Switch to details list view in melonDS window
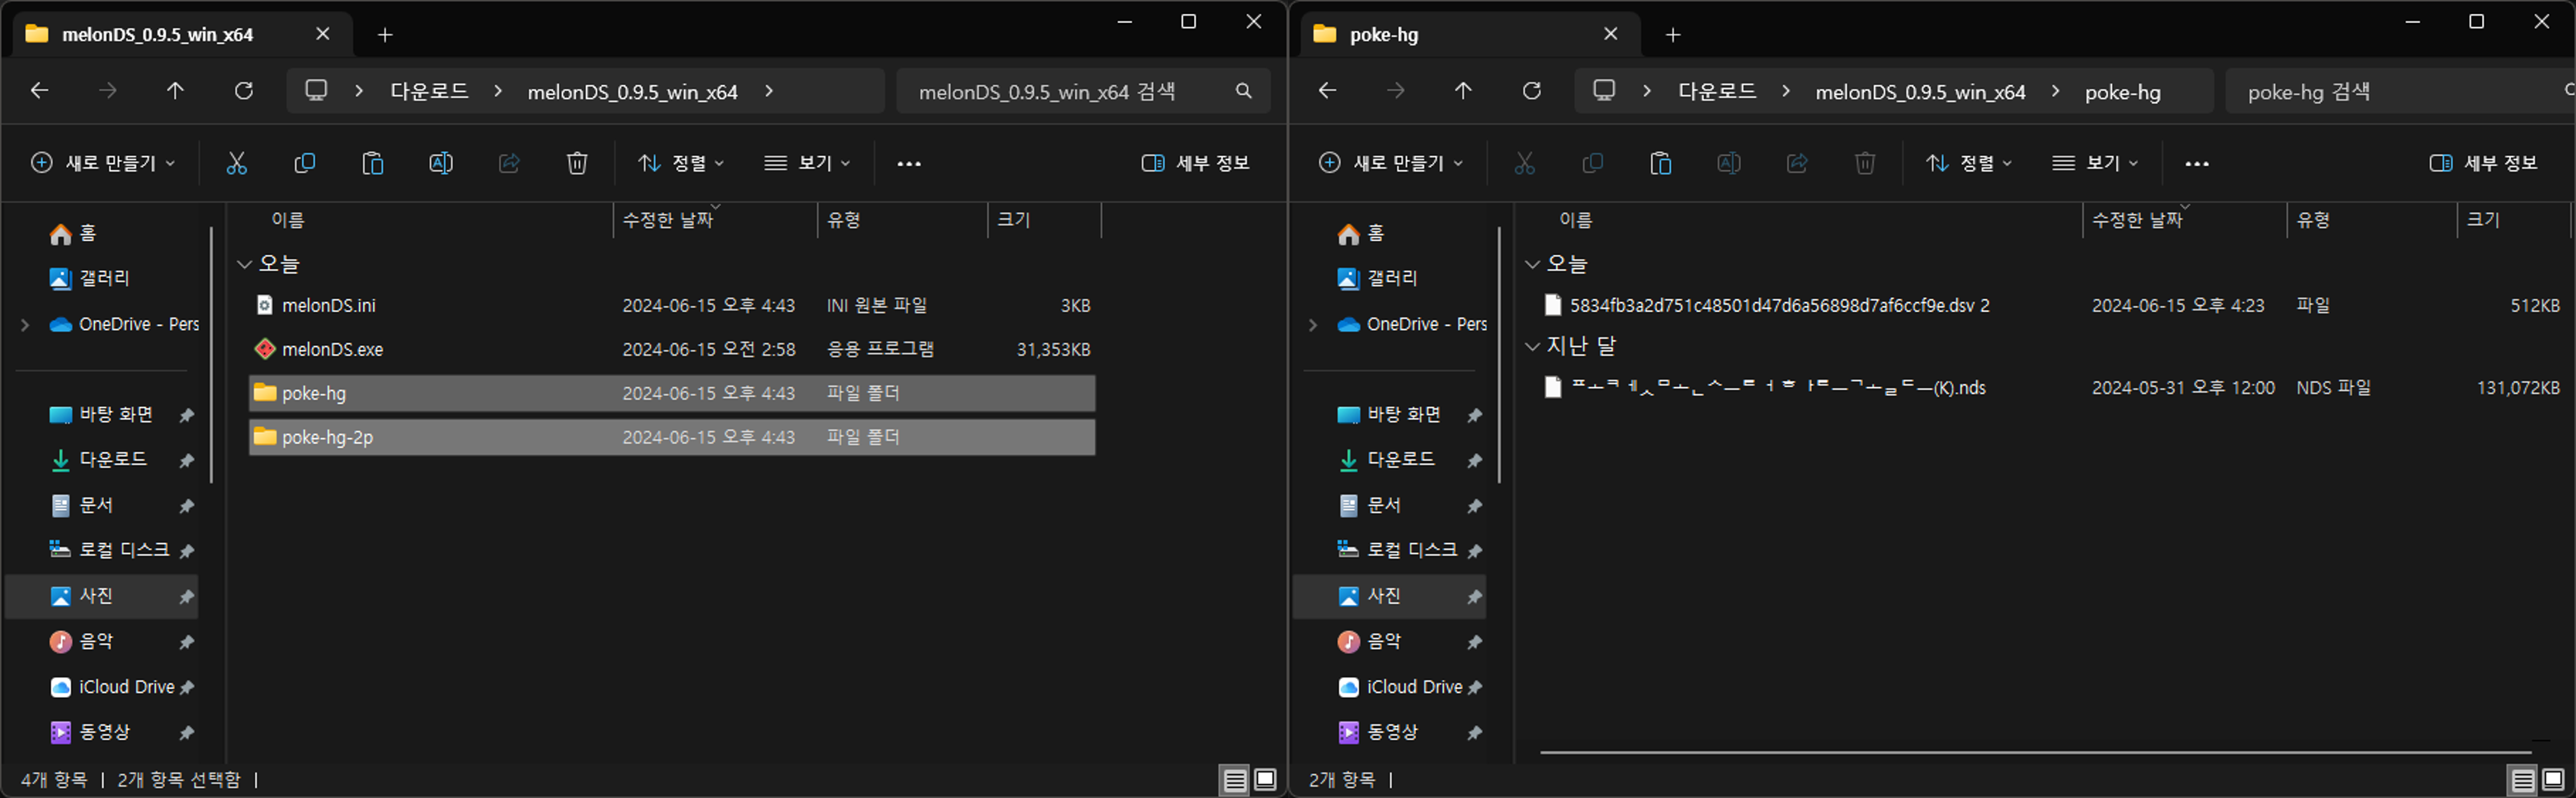Image resolution: width=2576 pixels, height=798 pixels. click(x=1235, y=779)
